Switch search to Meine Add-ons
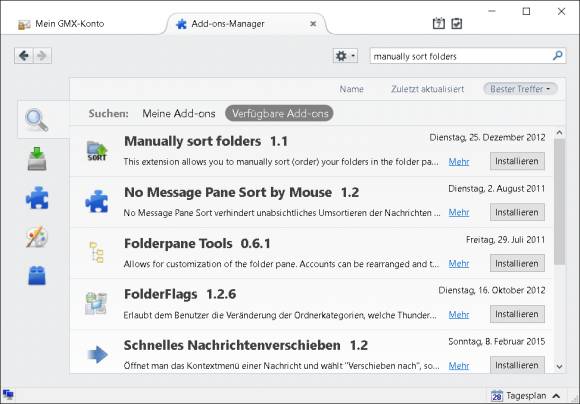580x404 pixels. [x=179, y=113]
